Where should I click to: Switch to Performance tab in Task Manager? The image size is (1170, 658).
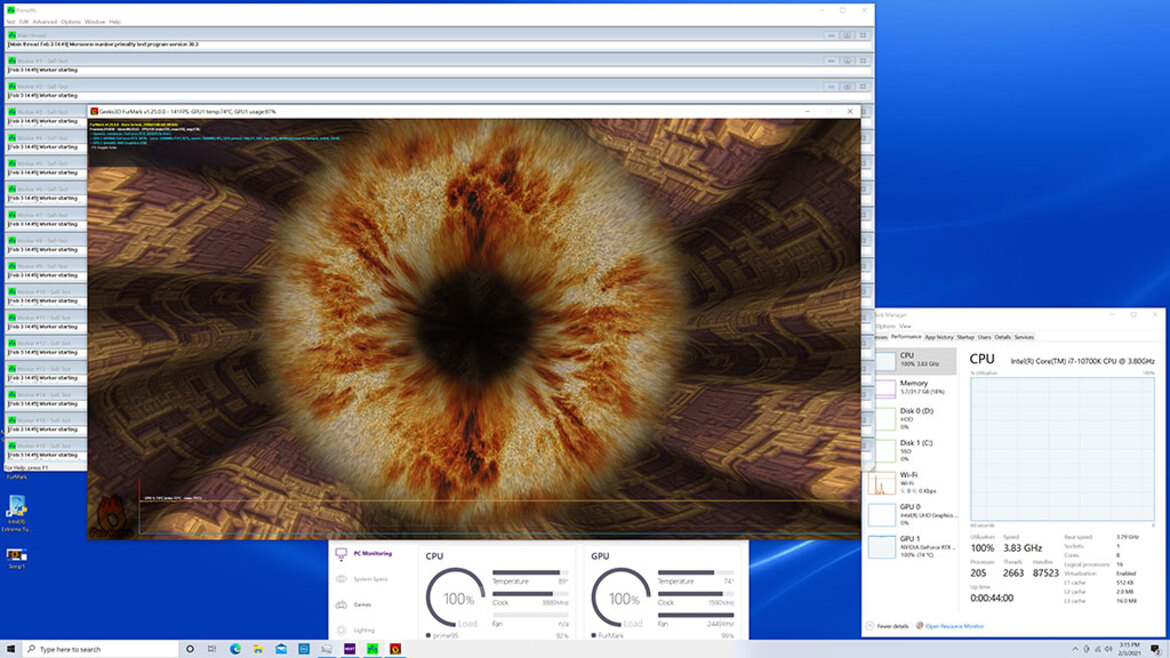point(906,337)
